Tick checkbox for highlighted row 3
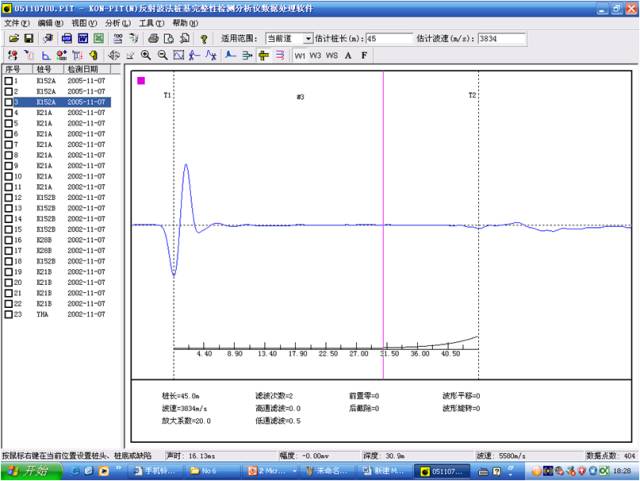The width and height of the screenshot is (640, 481). click(8, 102)
